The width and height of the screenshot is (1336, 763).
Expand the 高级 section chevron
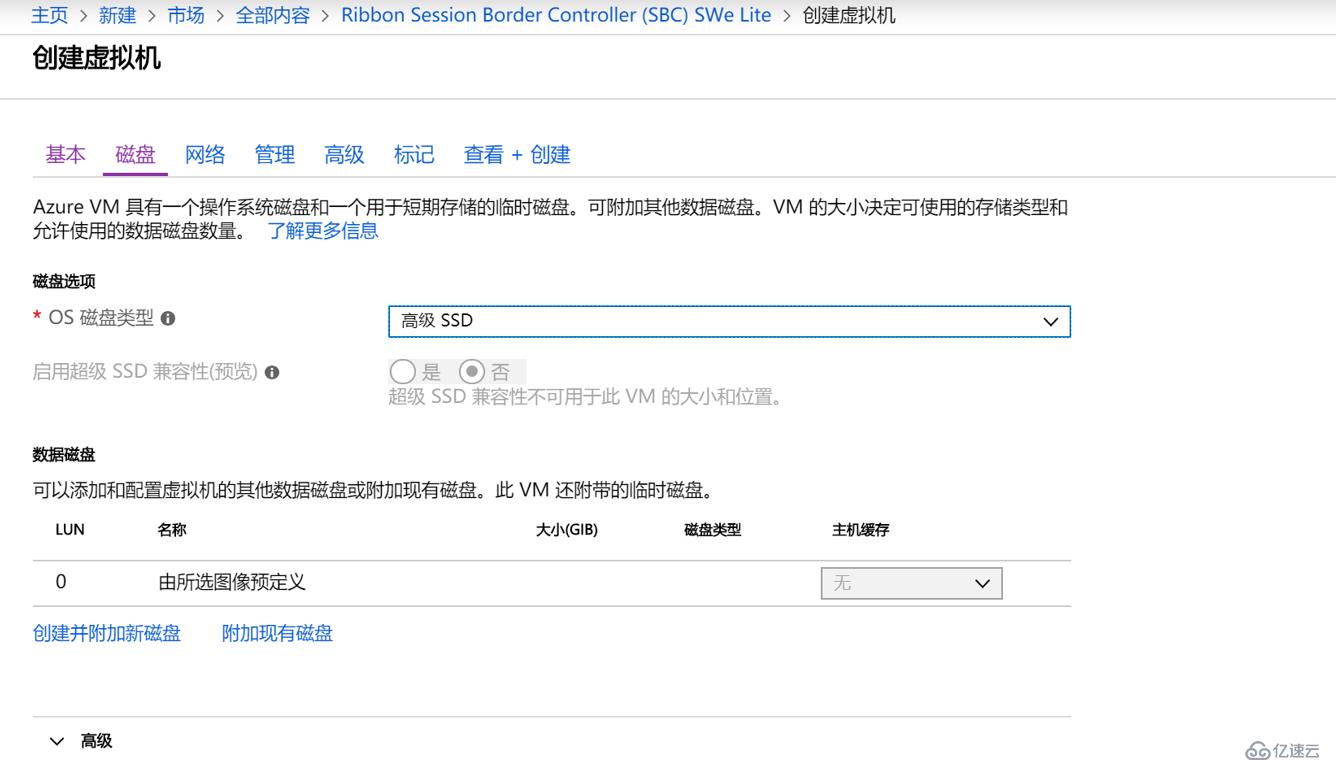point(57,741)
